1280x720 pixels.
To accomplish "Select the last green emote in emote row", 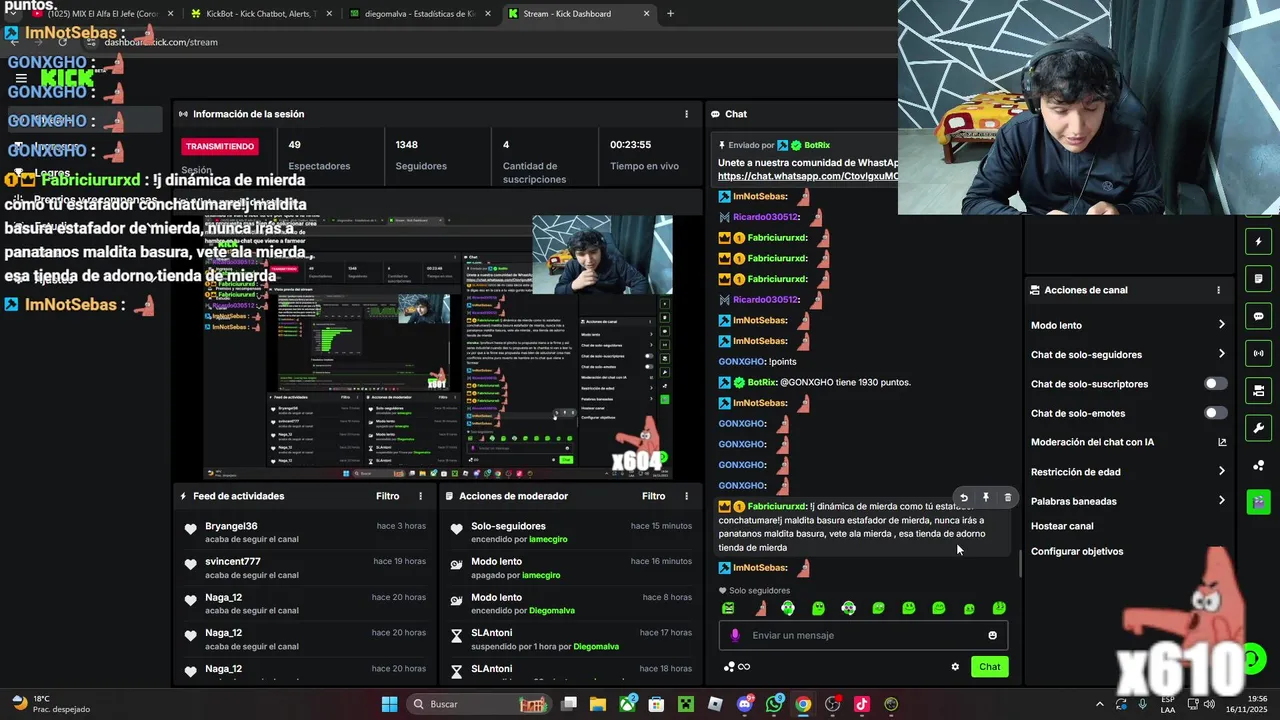I will 999,608.
